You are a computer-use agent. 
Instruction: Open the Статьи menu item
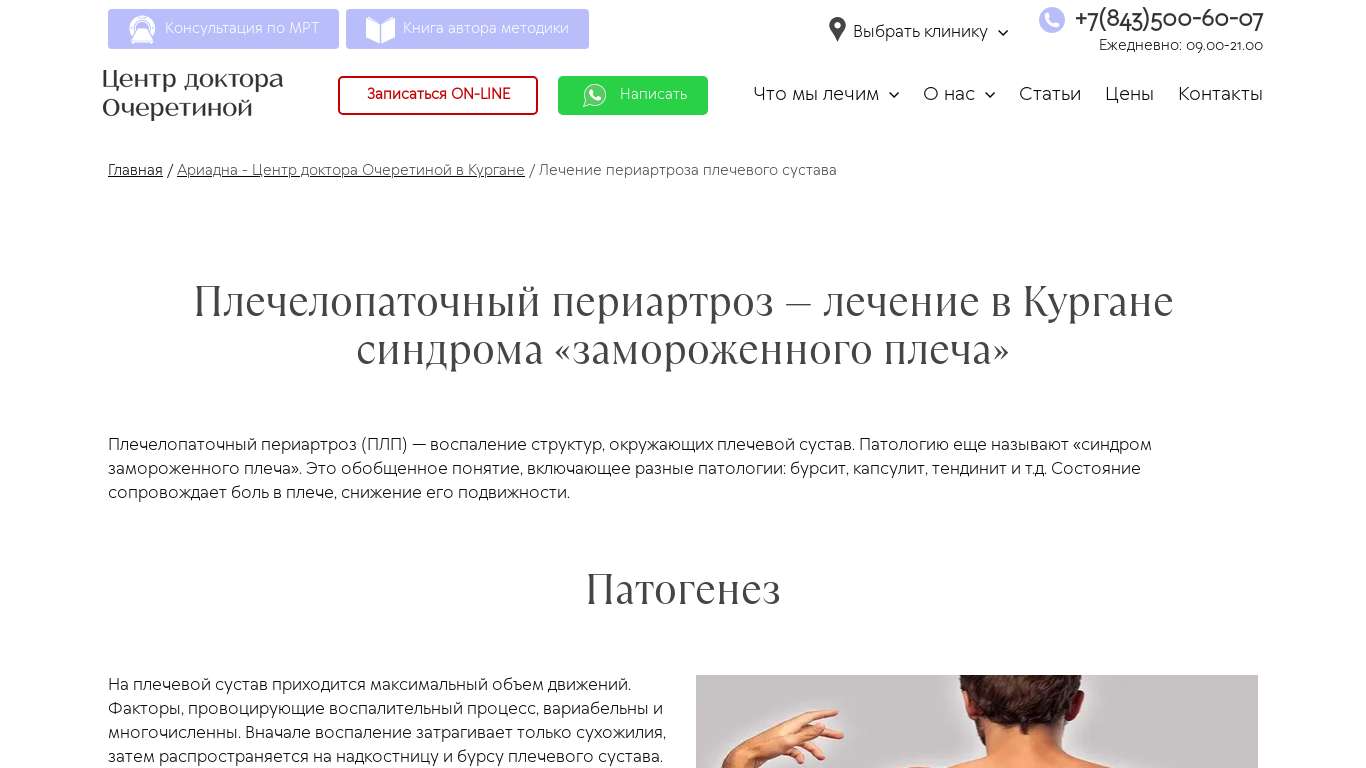pos(1050,94)
